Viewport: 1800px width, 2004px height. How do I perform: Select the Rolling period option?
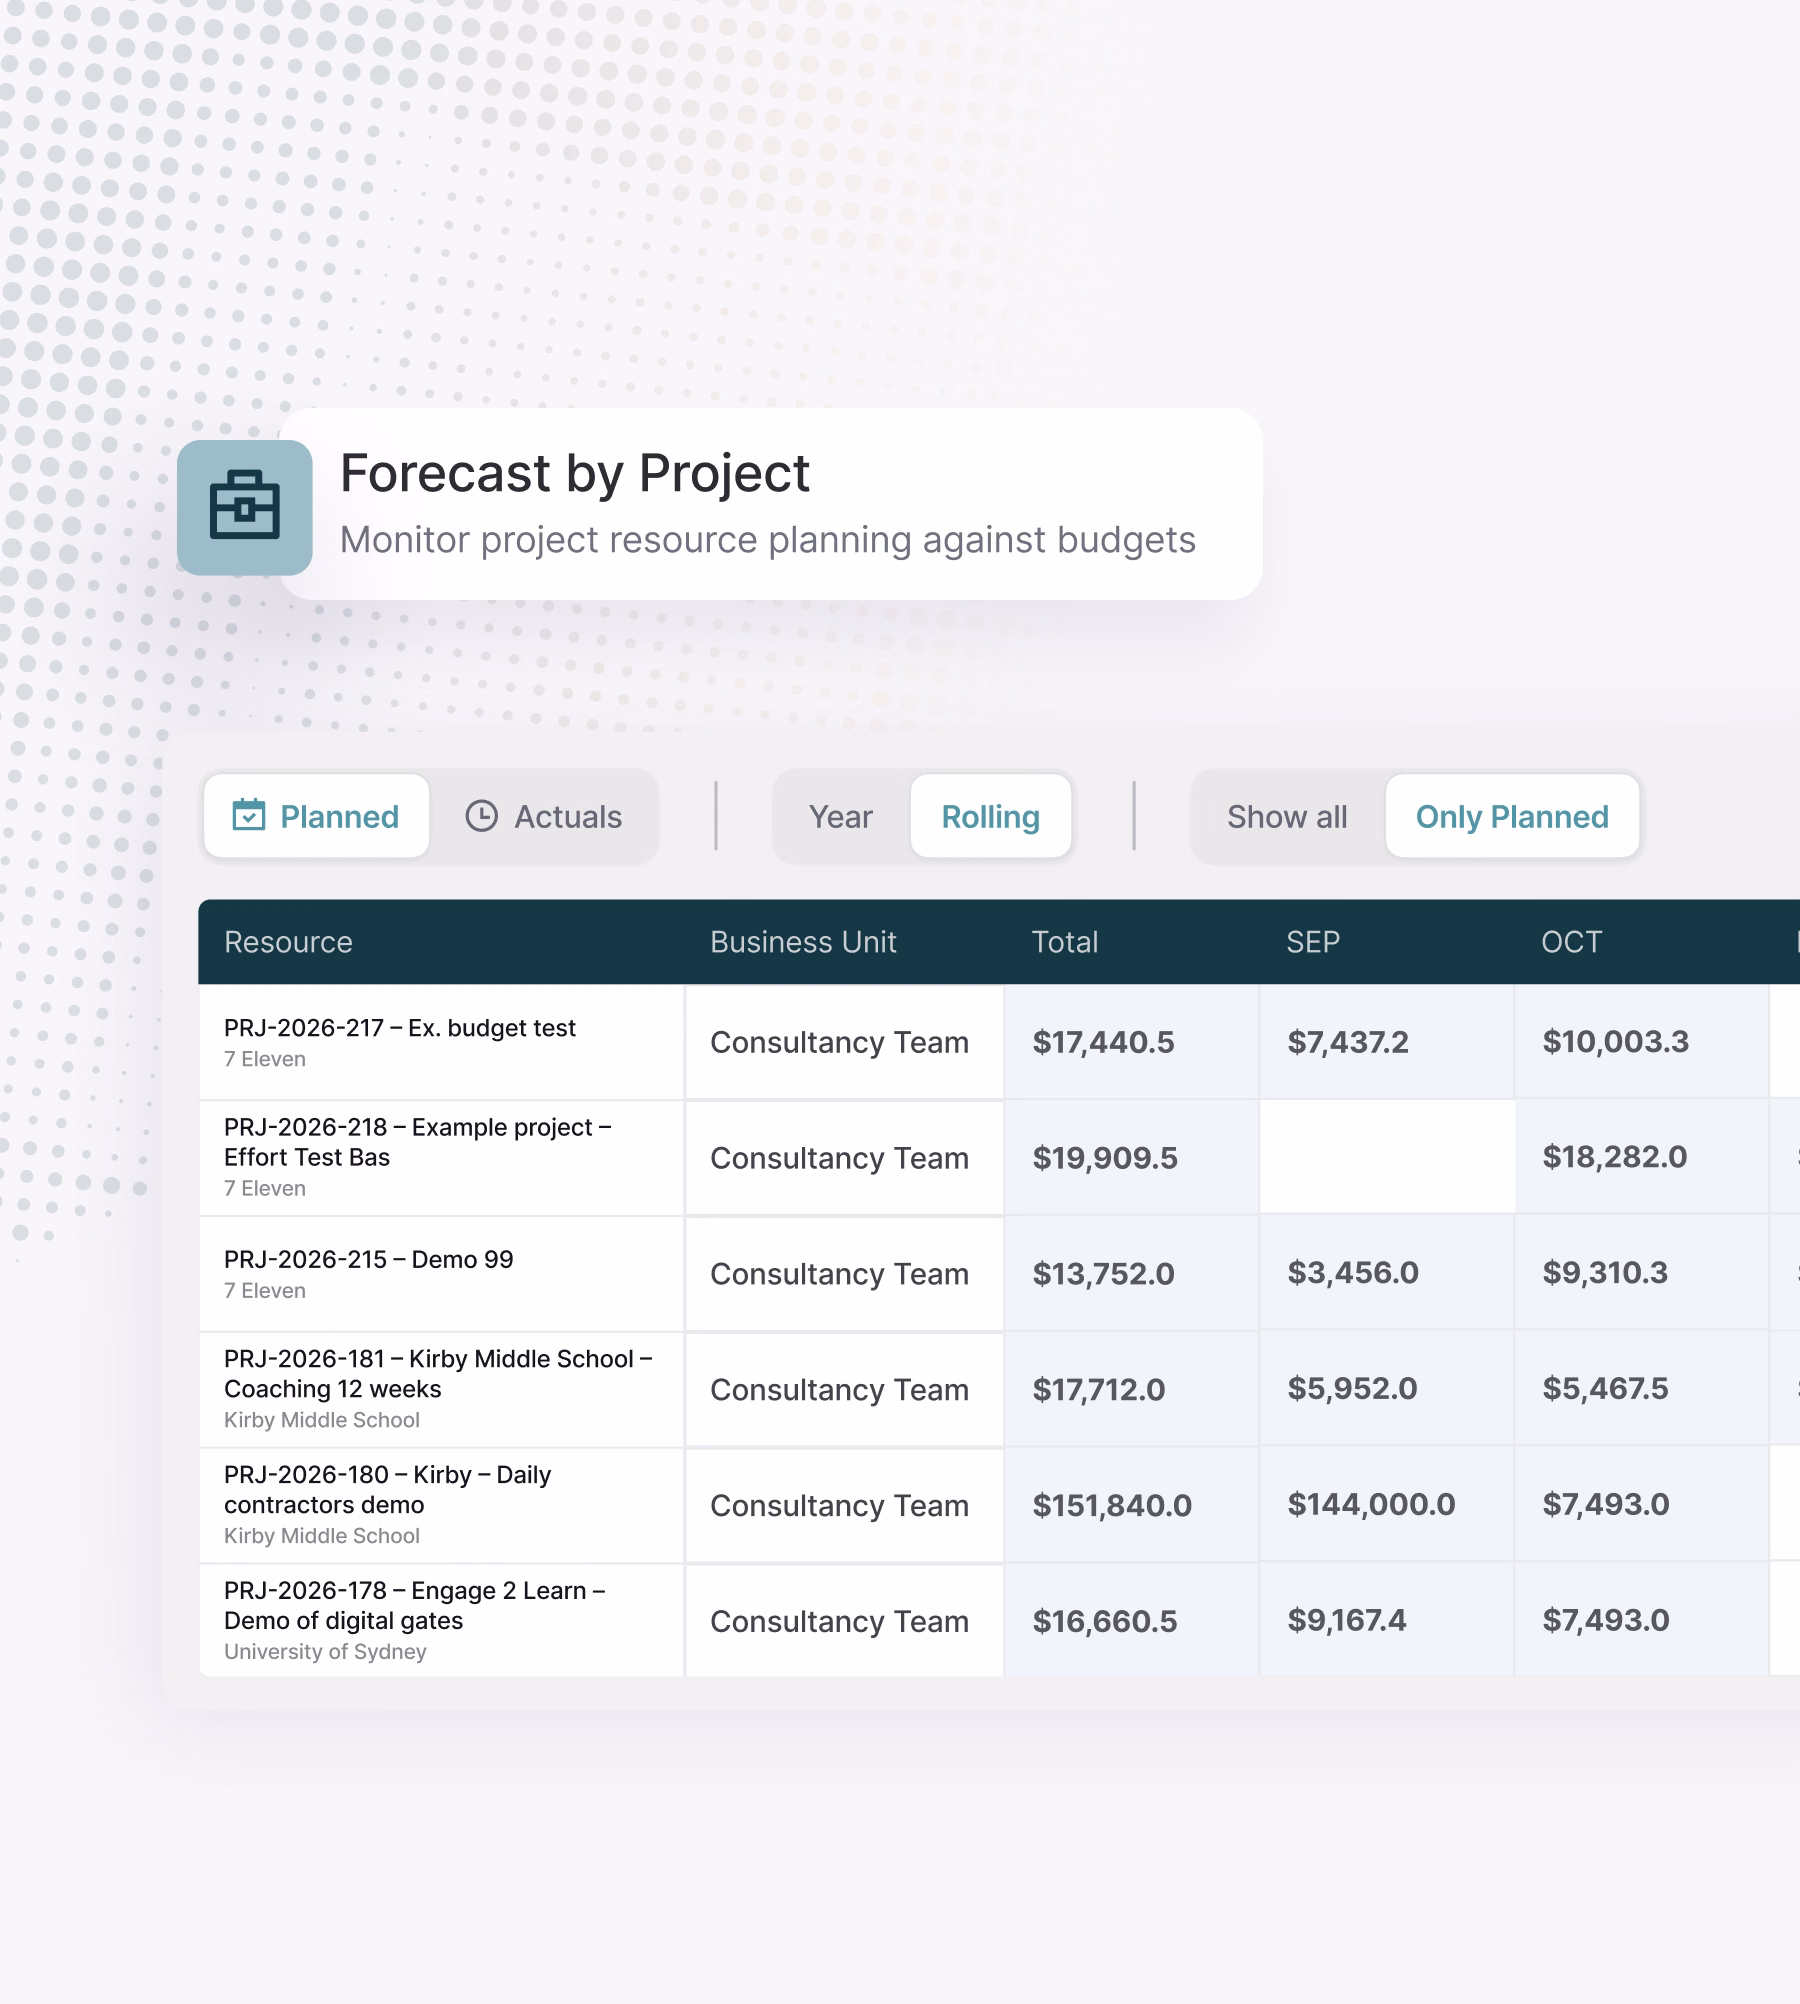point(991,816)
